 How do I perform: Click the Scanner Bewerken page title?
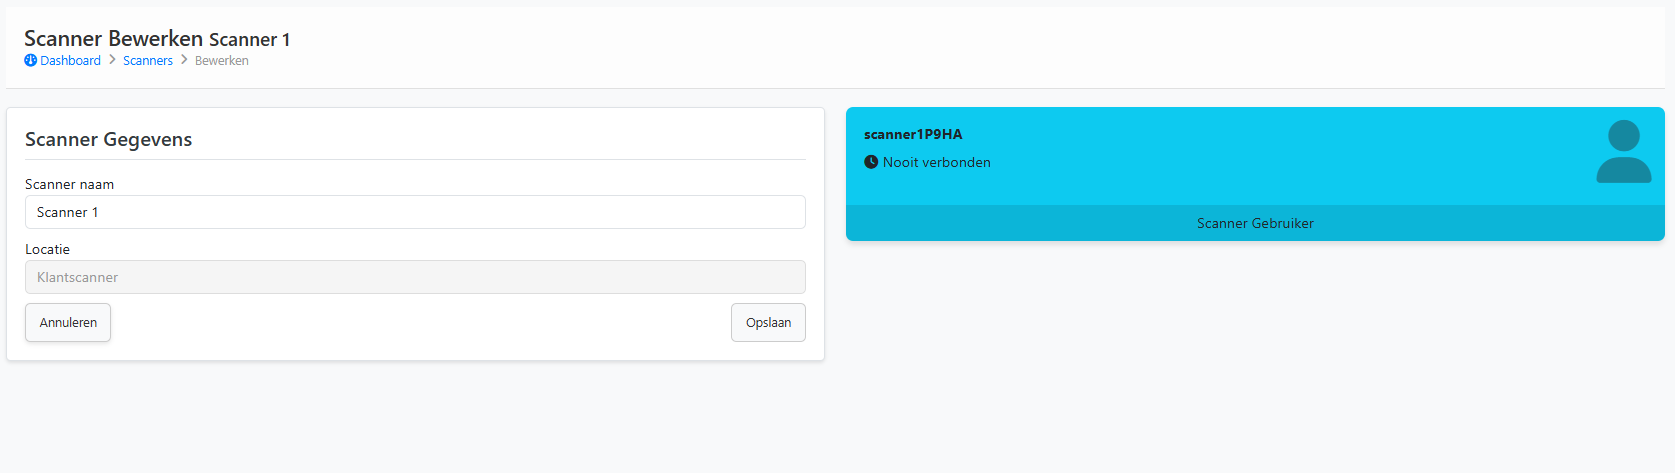[113, 38]
